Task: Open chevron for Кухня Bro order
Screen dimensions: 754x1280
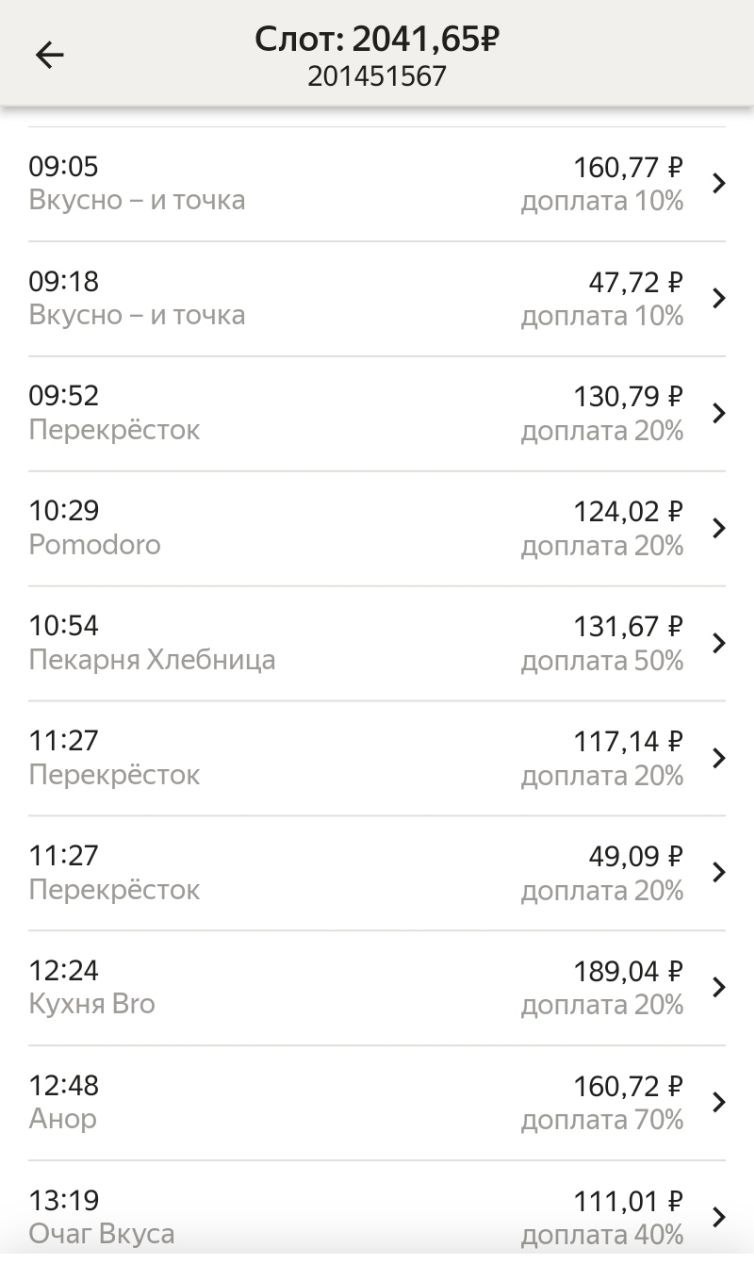Action: click(718, 988)
